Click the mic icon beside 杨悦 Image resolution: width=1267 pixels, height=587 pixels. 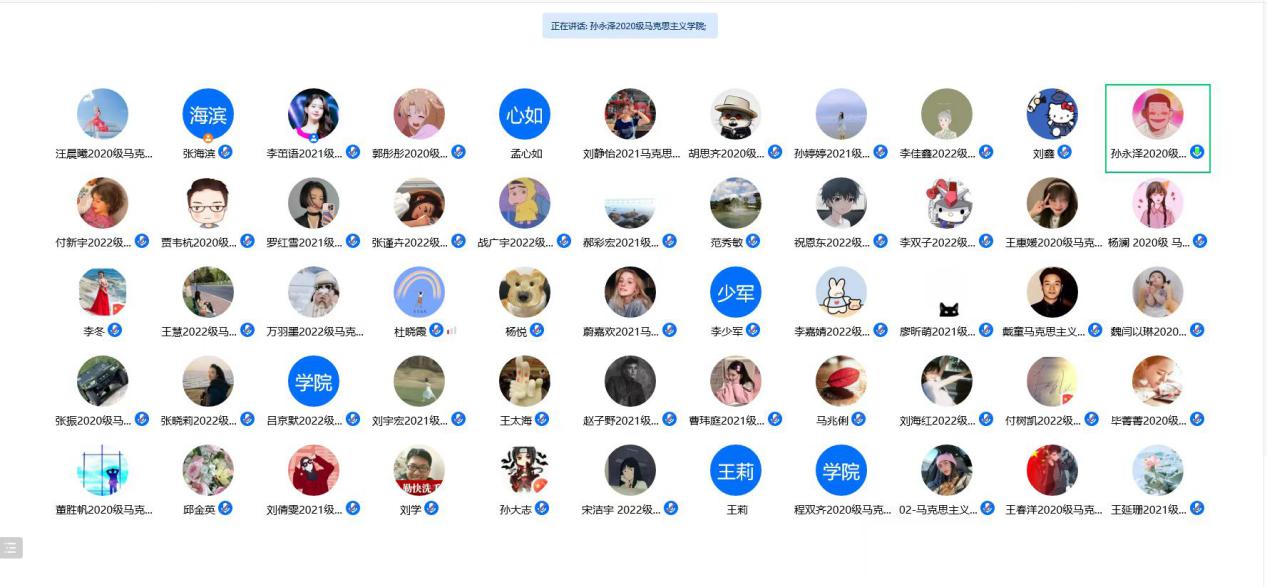[537, 330]
